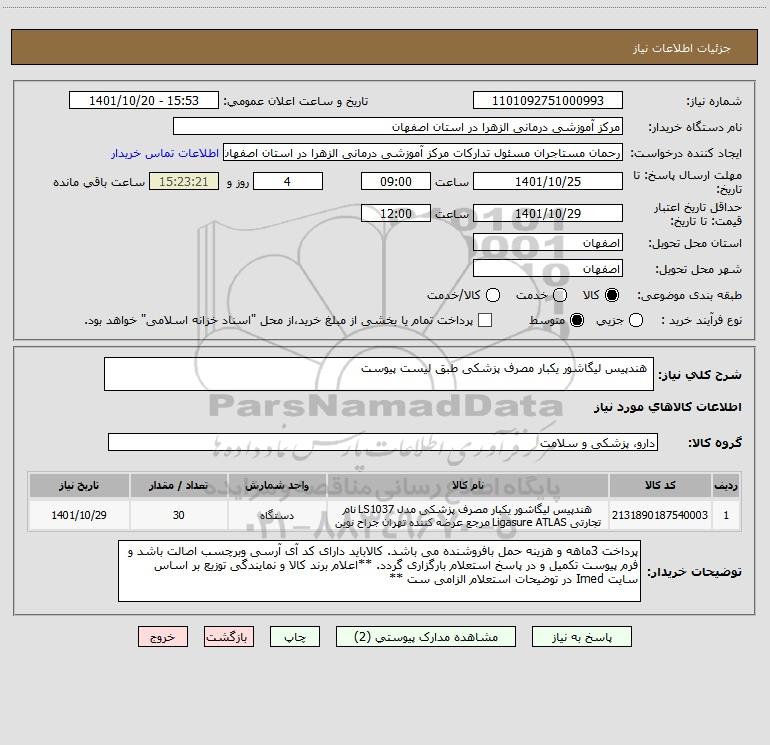Open the اطلاعات تماس خریدار link

coord(165,153)
